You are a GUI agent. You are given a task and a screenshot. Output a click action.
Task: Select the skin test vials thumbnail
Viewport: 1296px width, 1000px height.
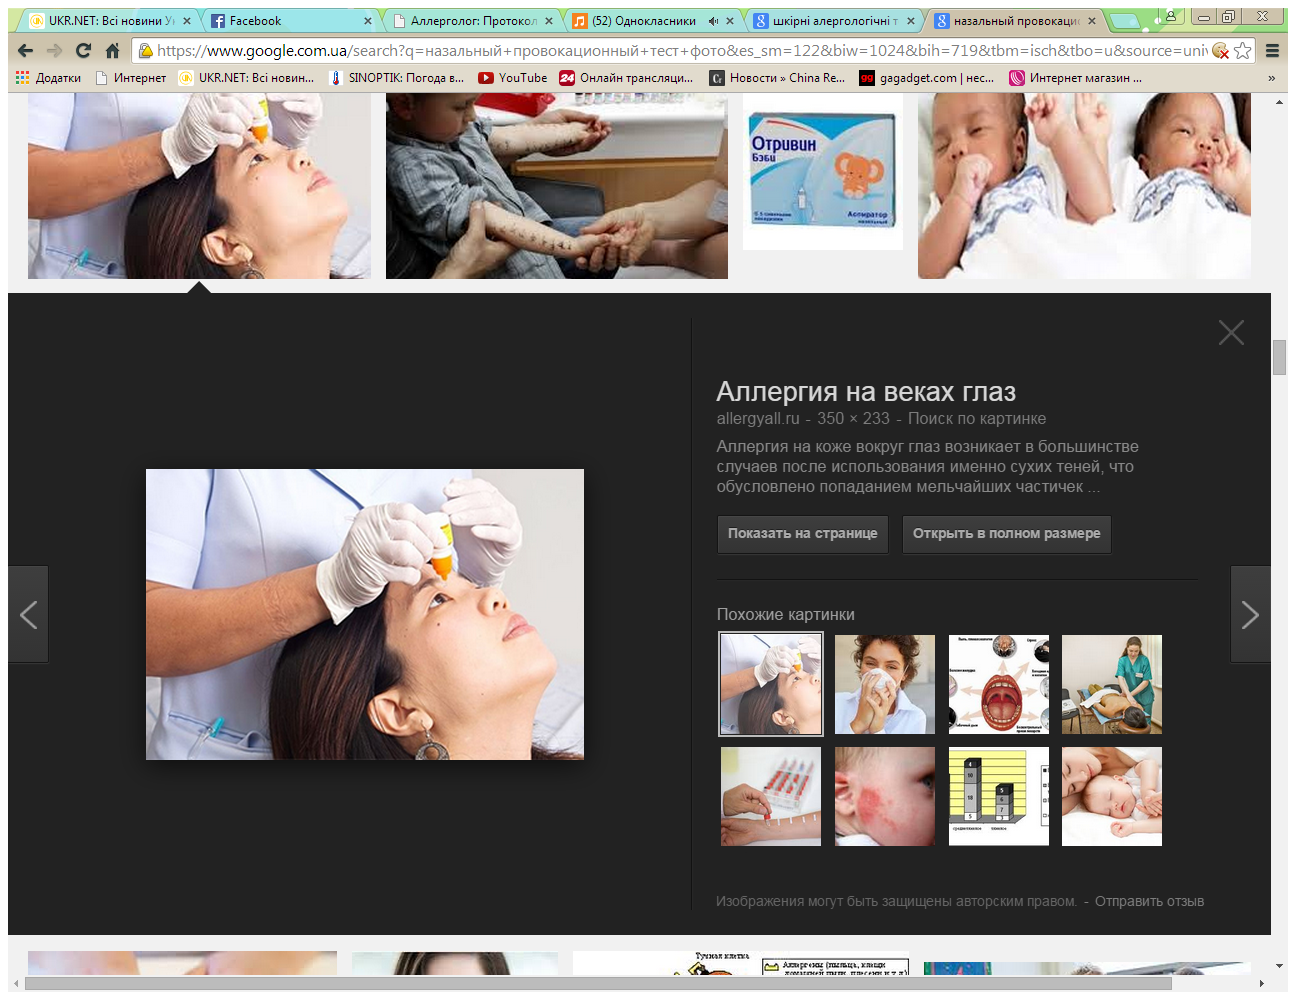tap(771, 796)
